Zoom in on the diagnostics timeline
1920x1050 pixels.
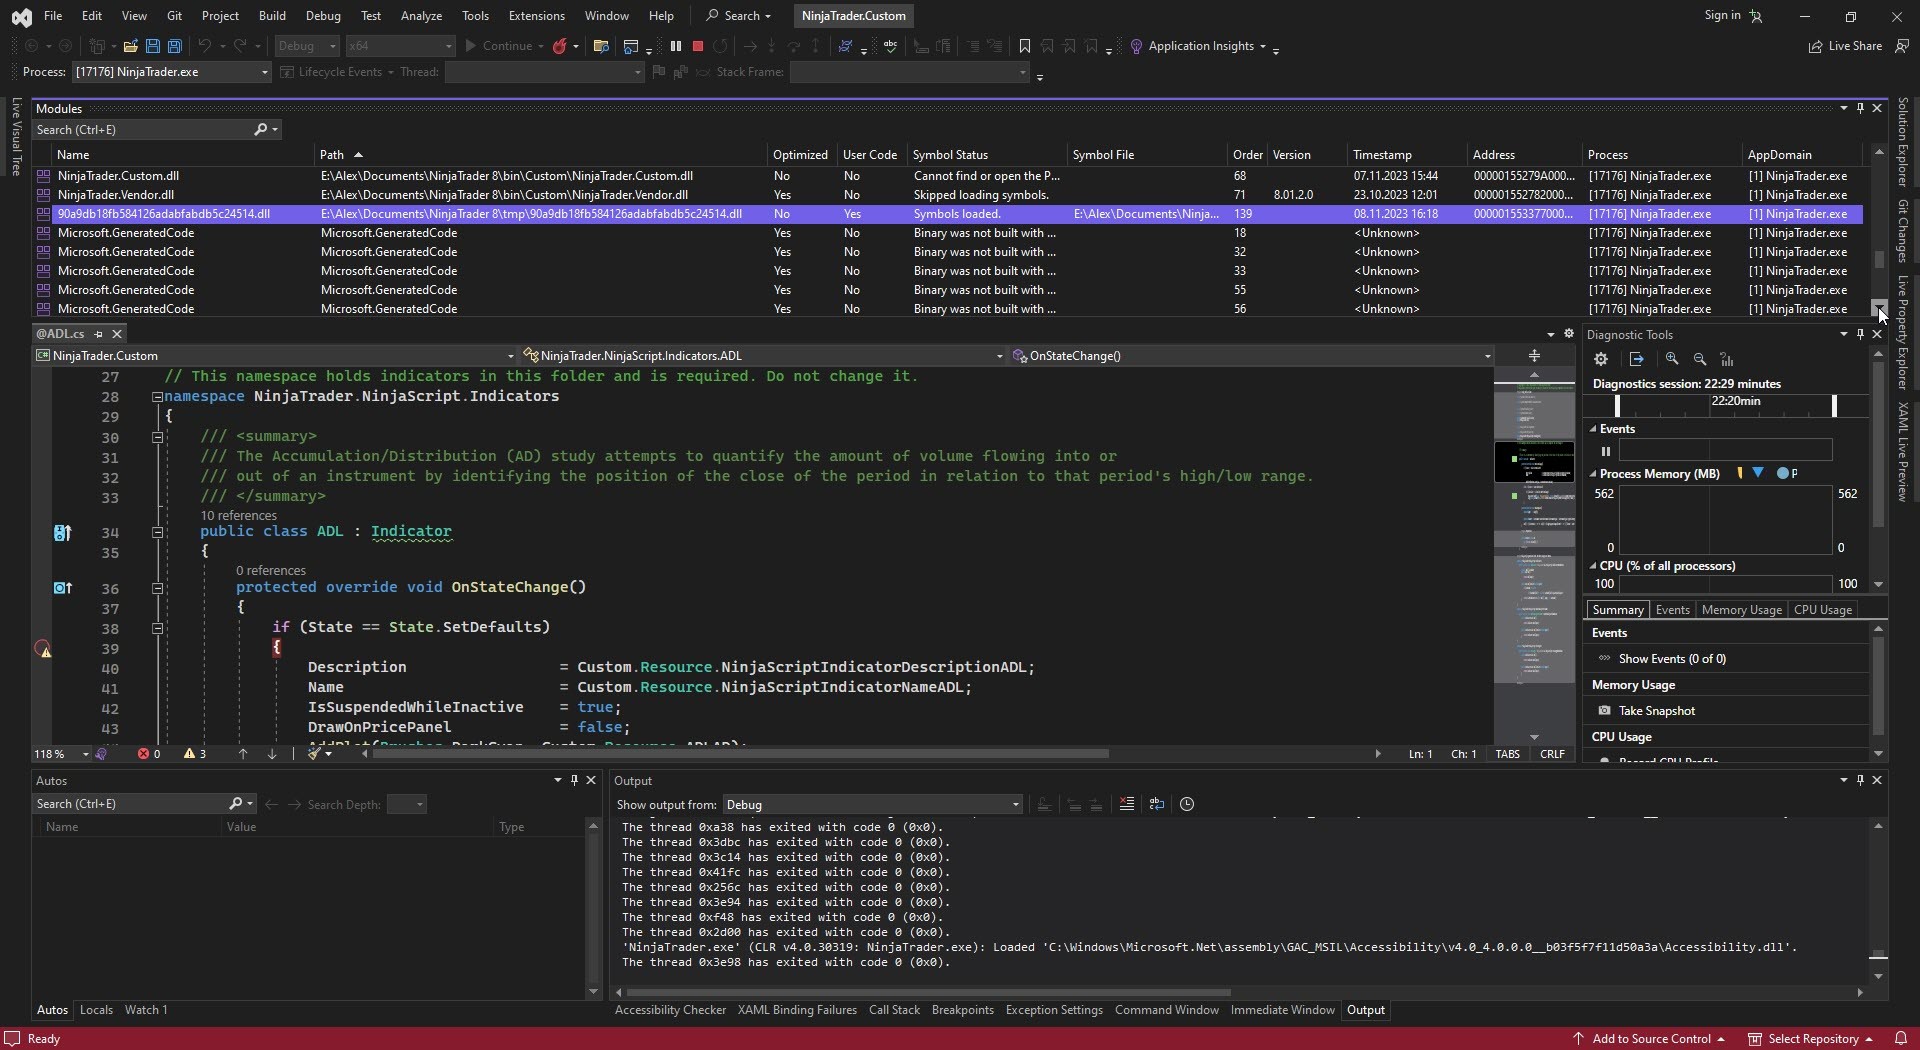click(1672, 359)
